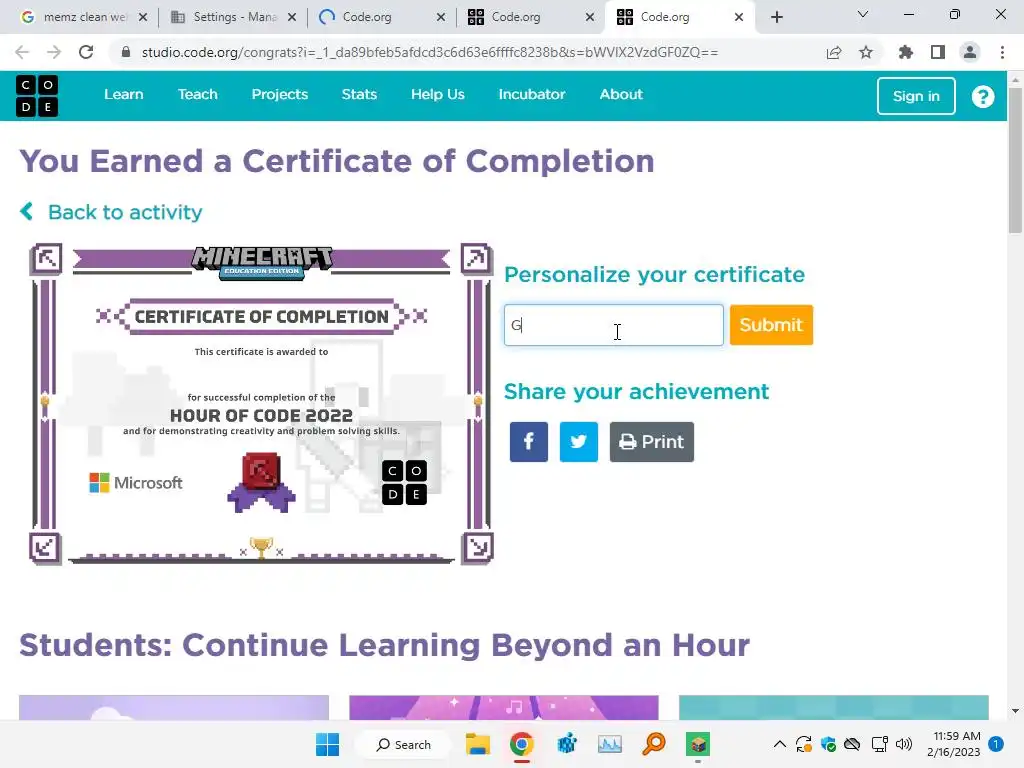
Task: Open the Stats menu item
Action: click(x=359, y=95)
